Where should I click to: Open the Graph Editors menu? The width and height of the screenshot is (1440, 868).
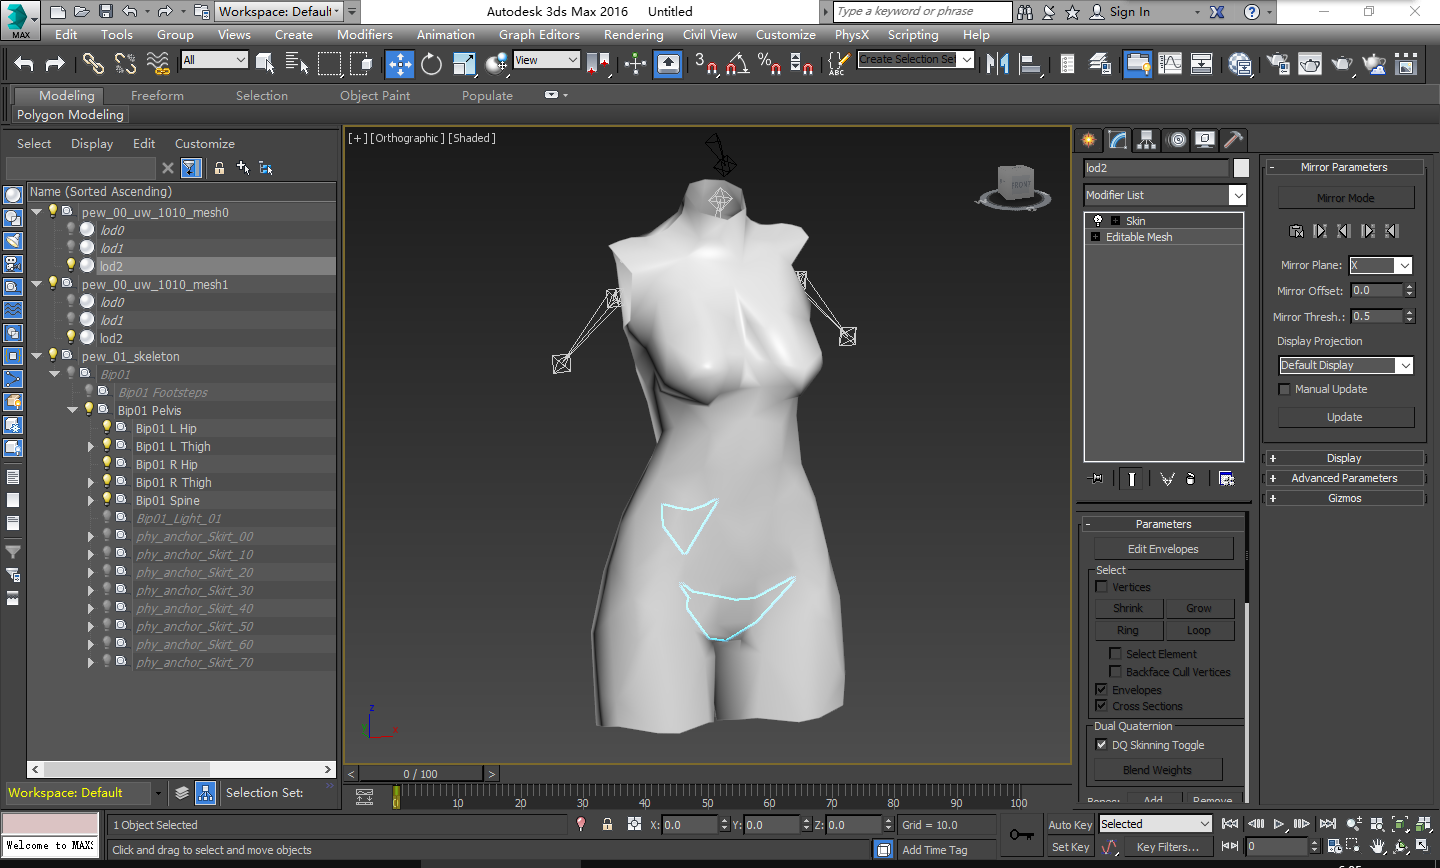539,35
